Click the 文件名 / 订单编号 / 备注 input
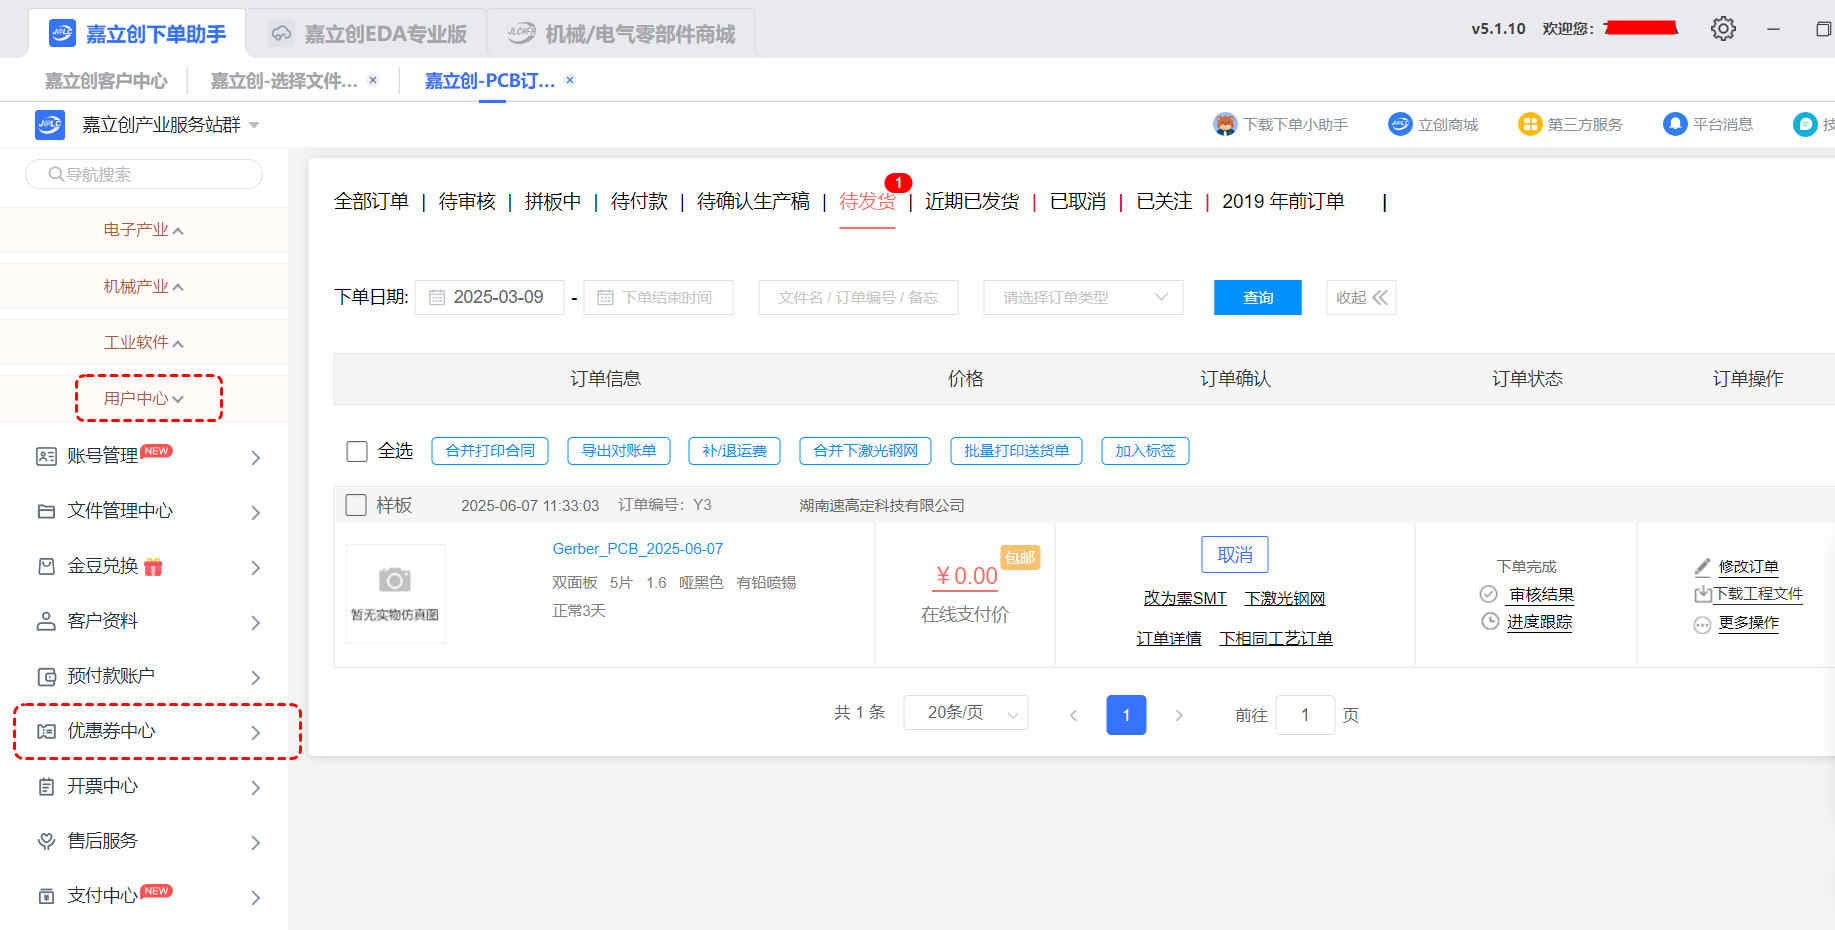The image size is (1835, 930). click(858, 297)
